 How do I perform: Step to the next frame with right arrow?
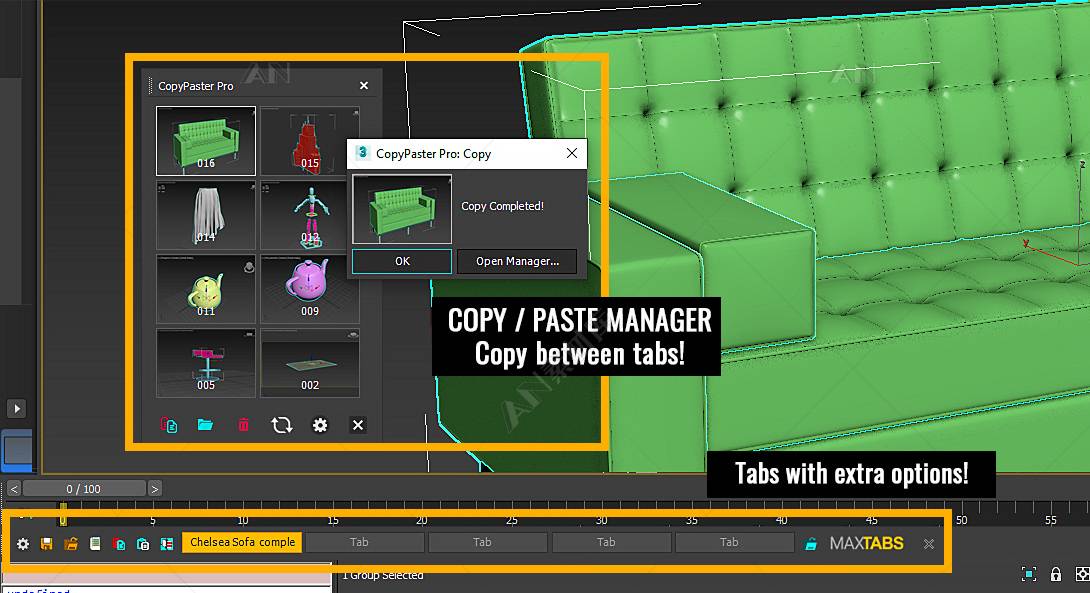tap(155, 489)
